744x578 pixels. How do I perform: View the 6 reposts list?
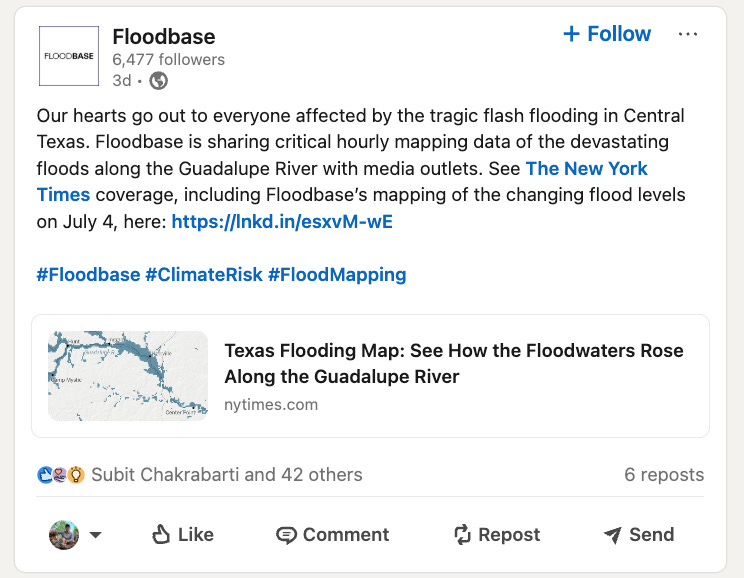point(664,474)
